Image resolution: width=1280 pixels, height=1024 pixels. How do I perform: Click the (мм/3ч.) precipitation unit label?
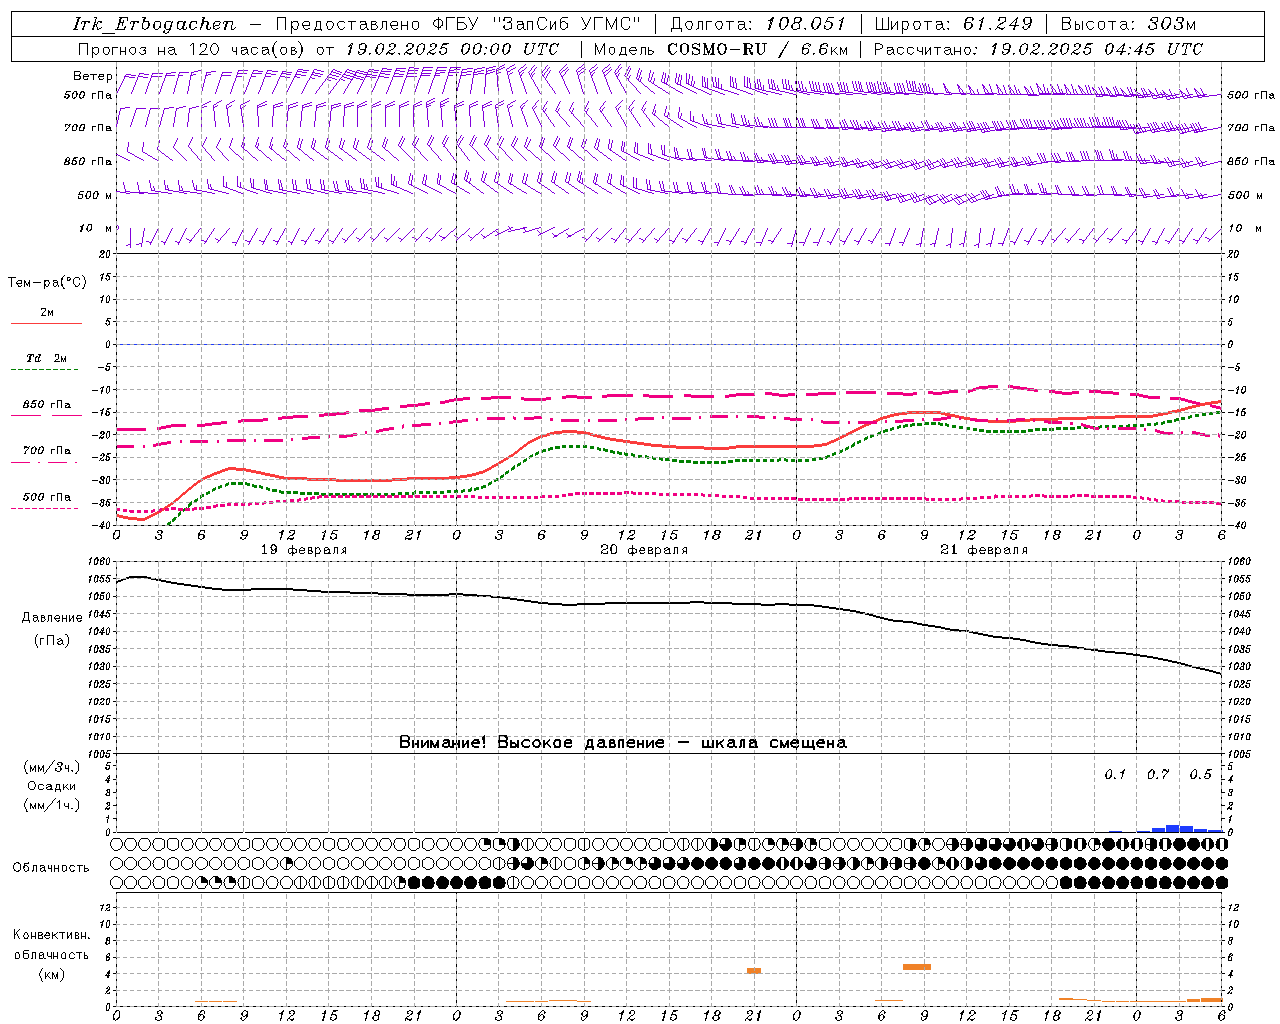(x=51, y=767)
